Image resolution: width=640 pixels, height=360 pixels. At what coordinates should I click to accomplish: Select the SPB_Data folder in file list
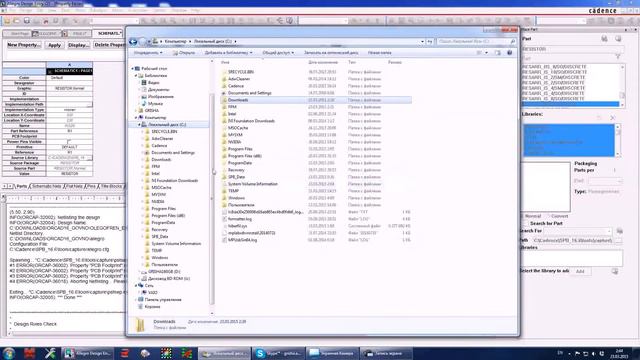pyautogui.click(x=236, y=177)
